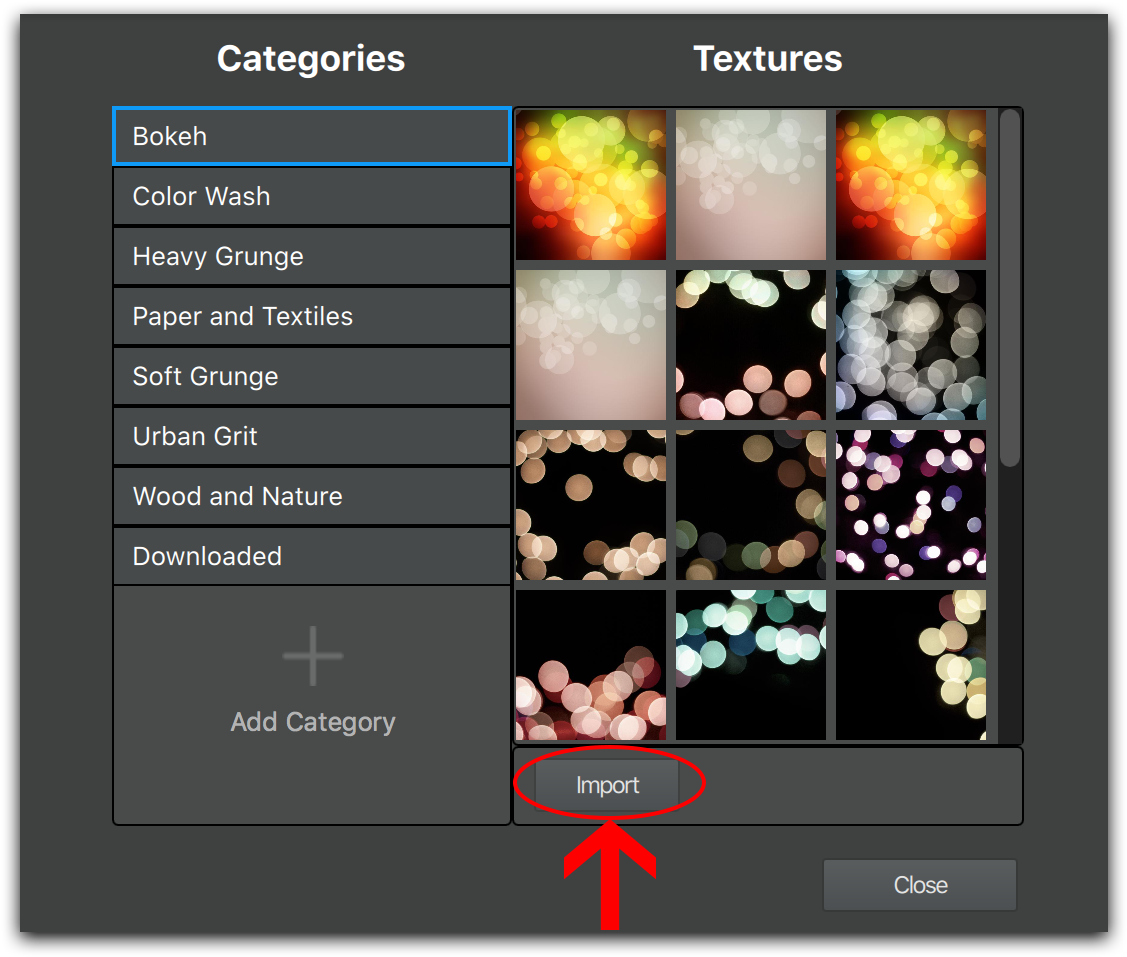Pick the pale beige texture in top row

750,185
